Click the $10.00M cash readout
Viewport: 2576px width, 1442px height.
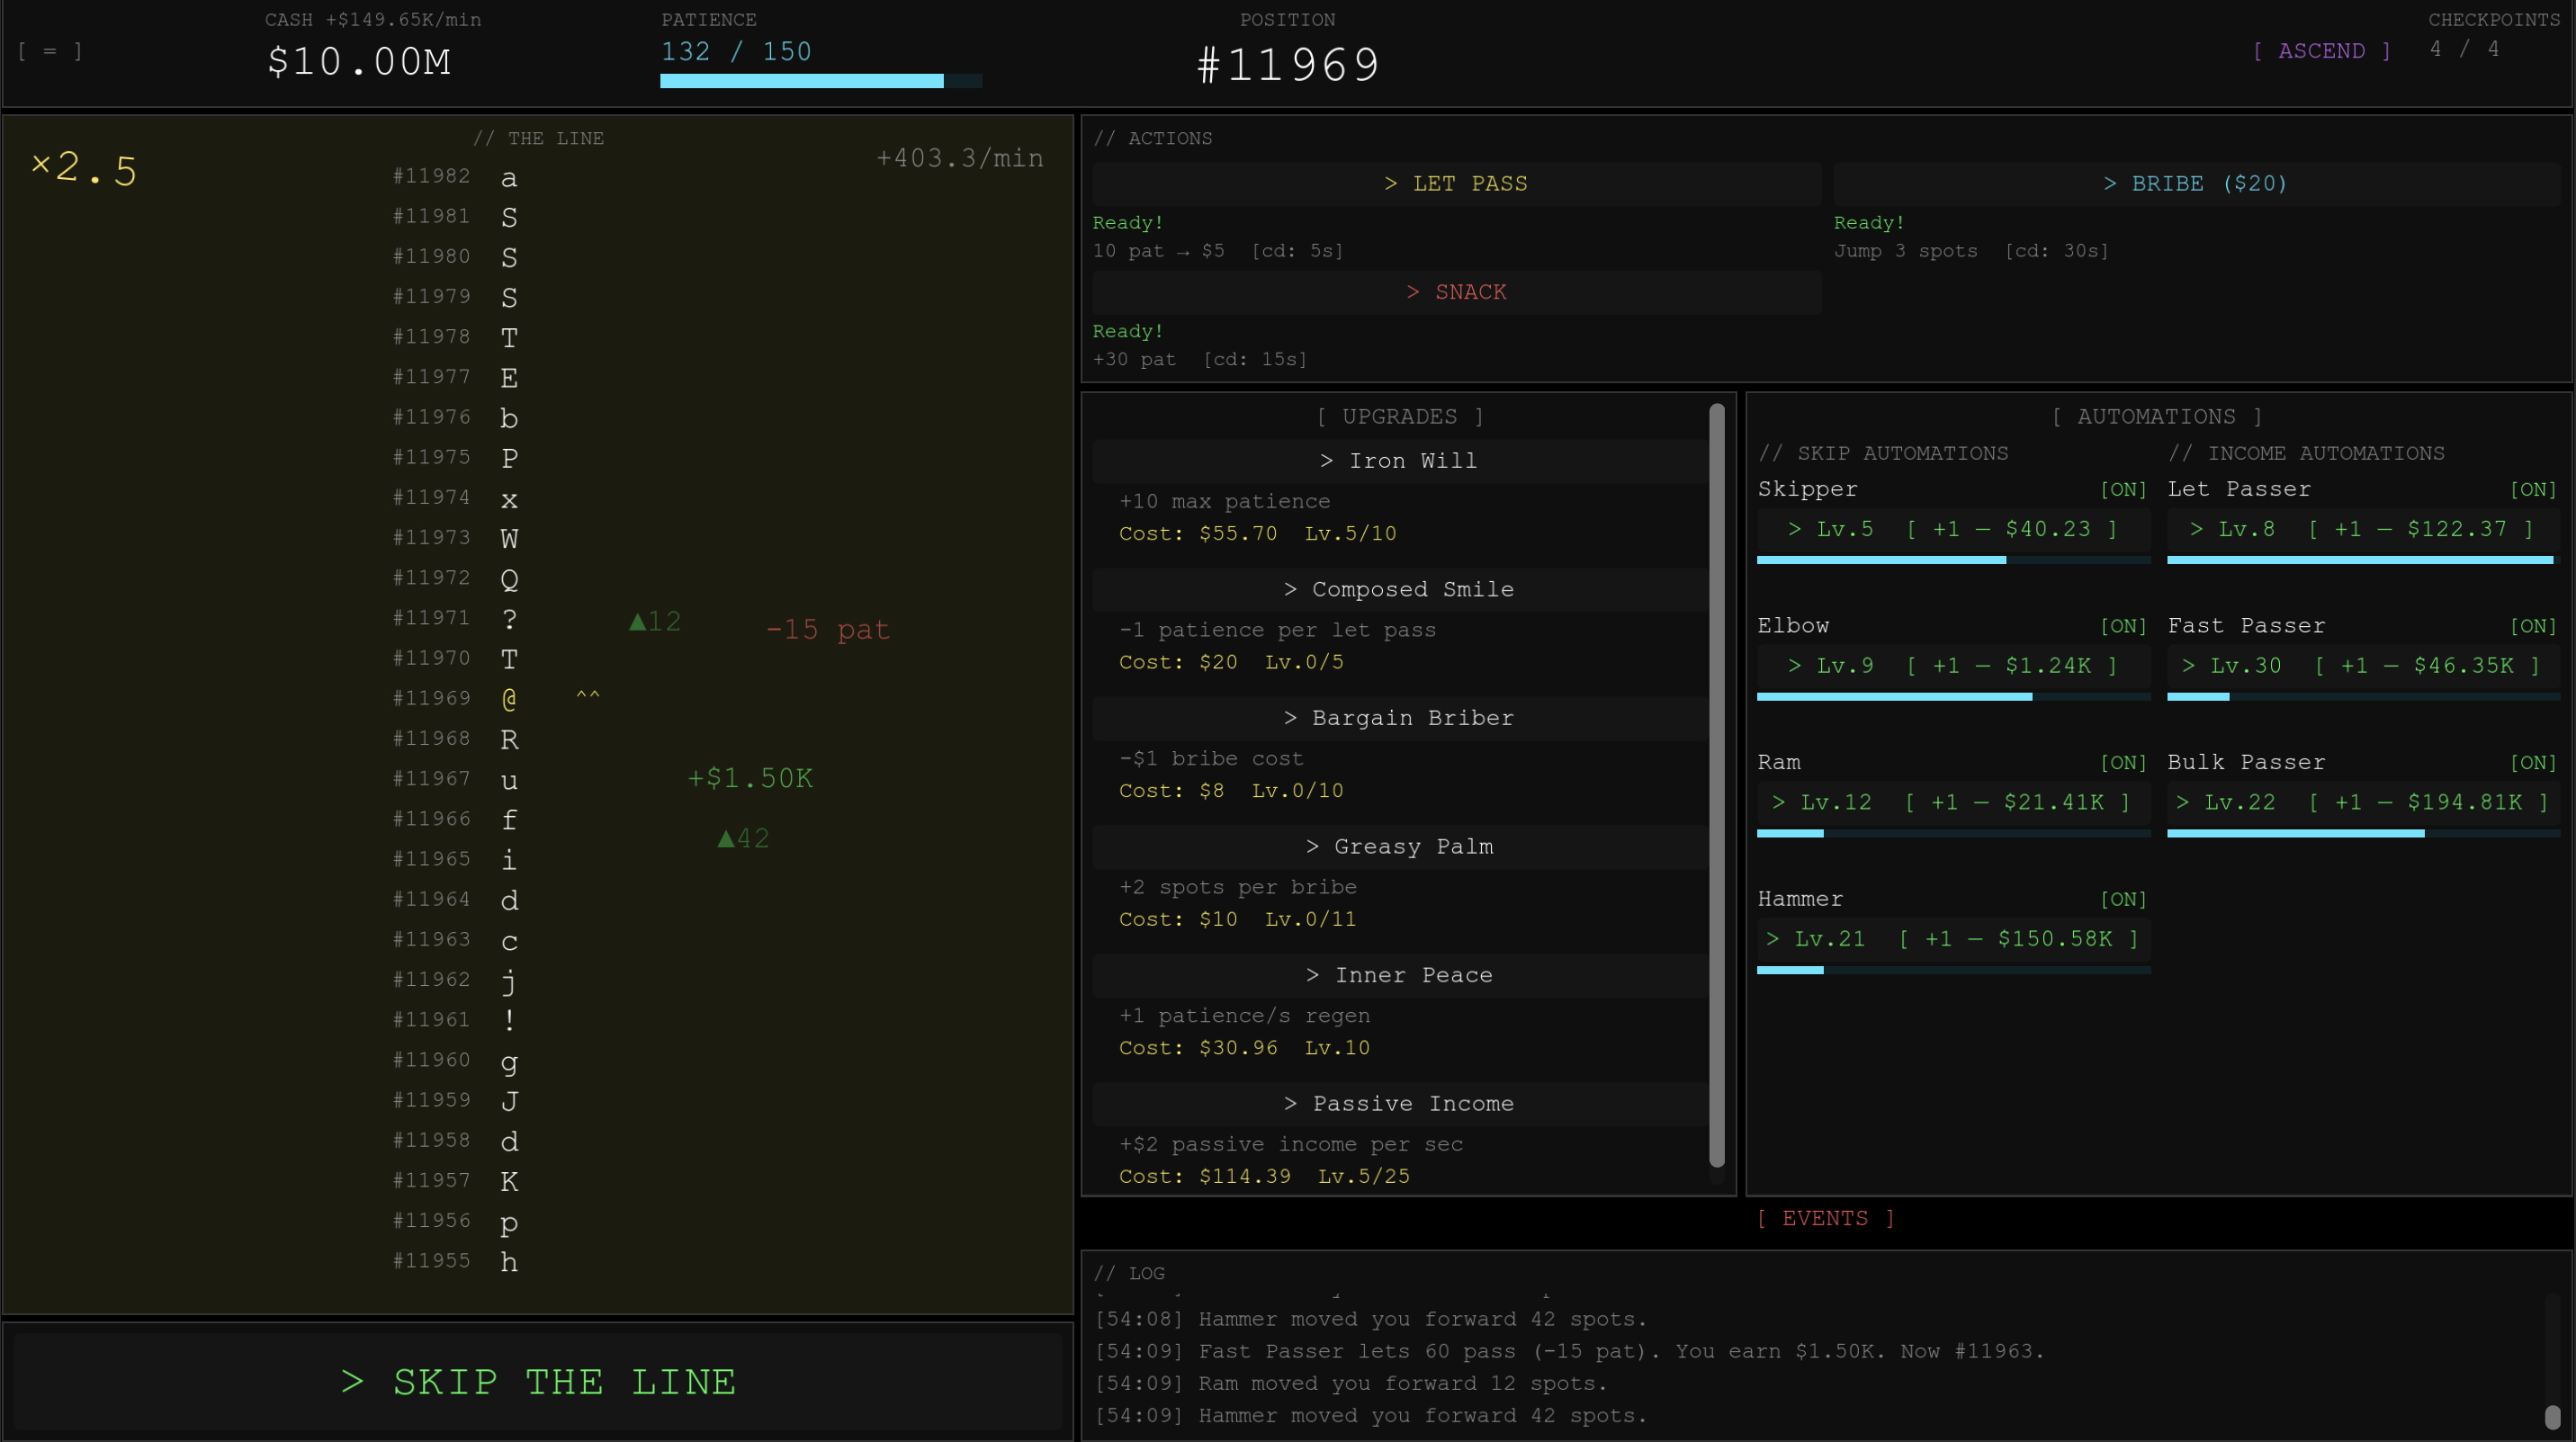tap(359, 62)
